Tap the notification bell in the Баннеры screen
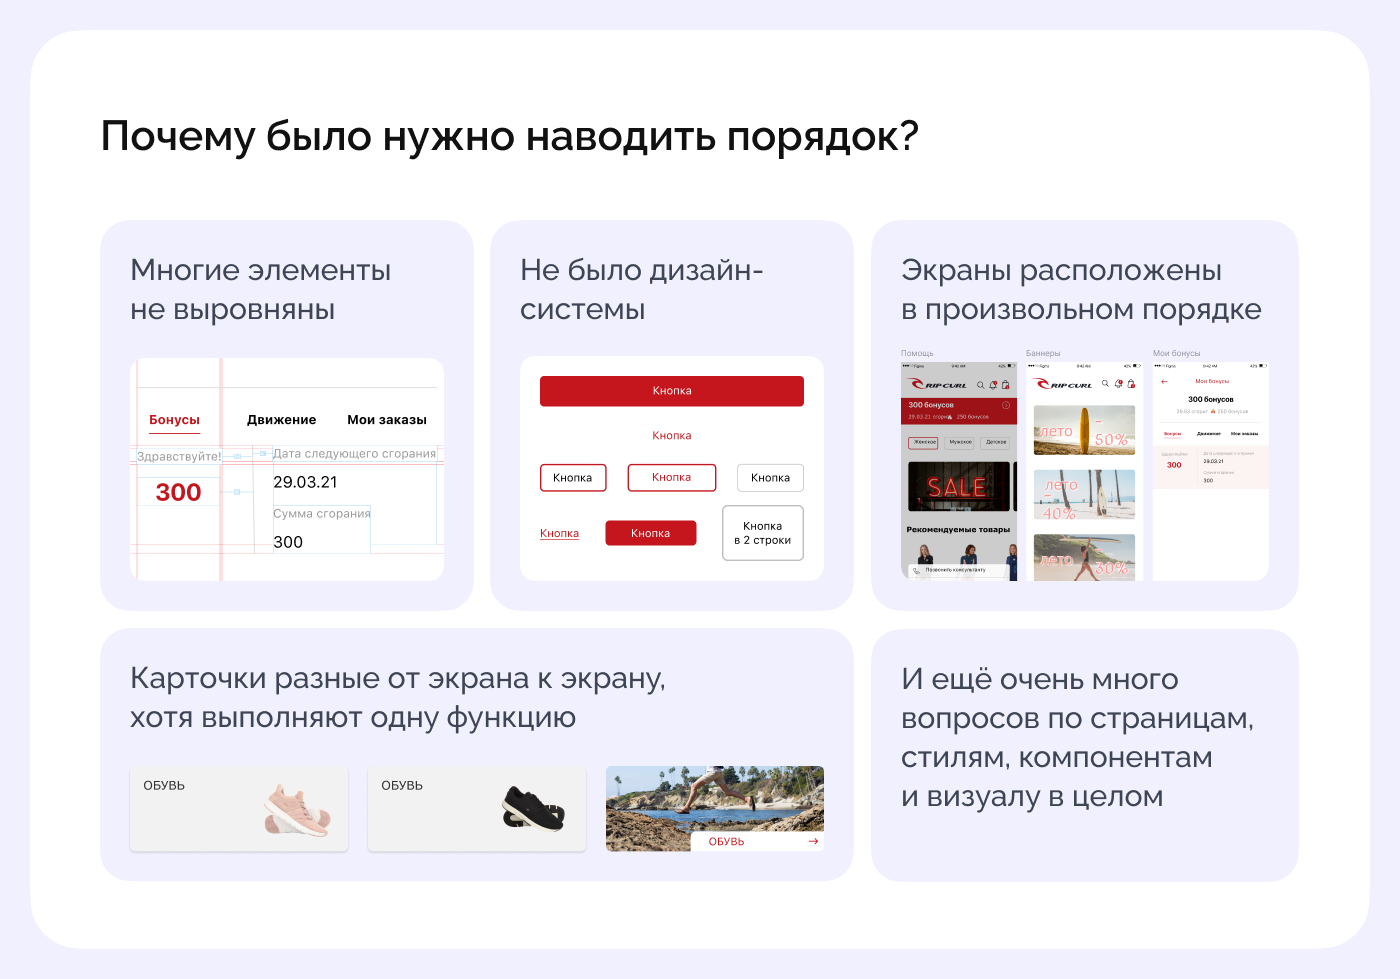The width and height of the screenshot is (1400, 979). pyautogui.click(x=1118, y=384)
